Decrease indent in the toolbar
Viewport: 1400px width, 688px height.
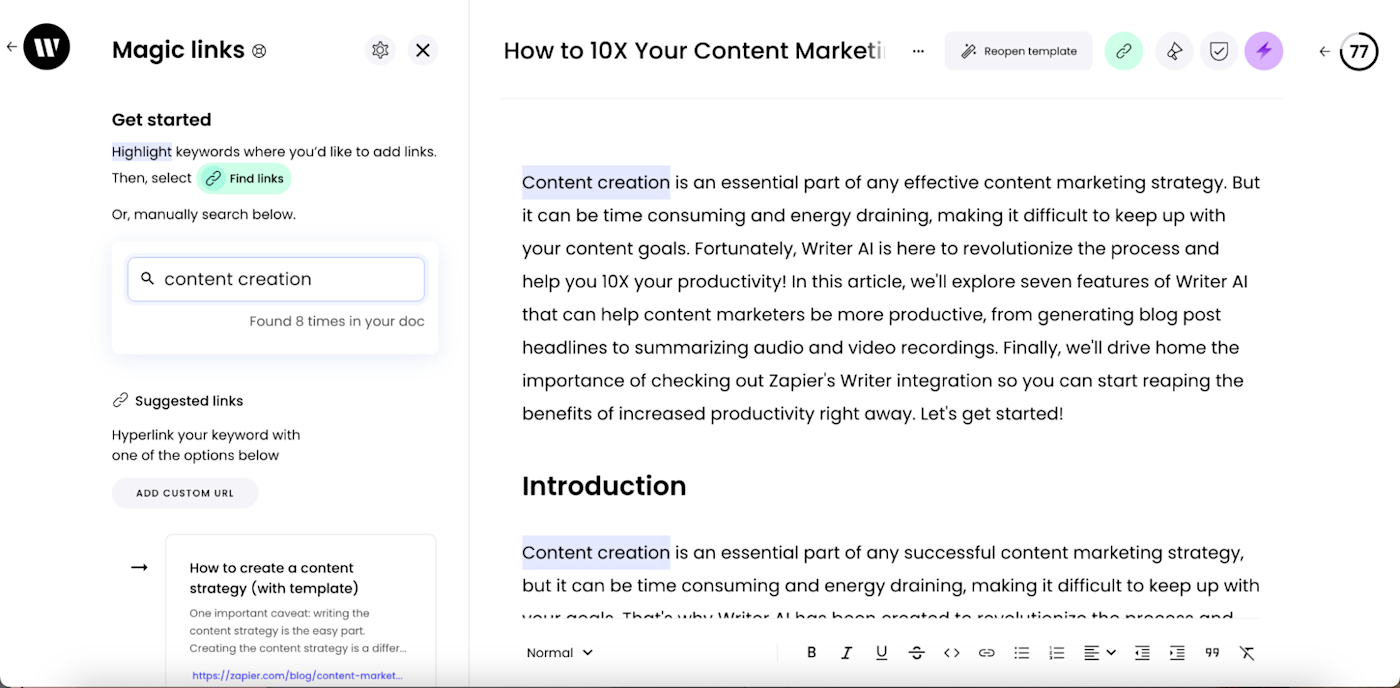[1142, 653]
